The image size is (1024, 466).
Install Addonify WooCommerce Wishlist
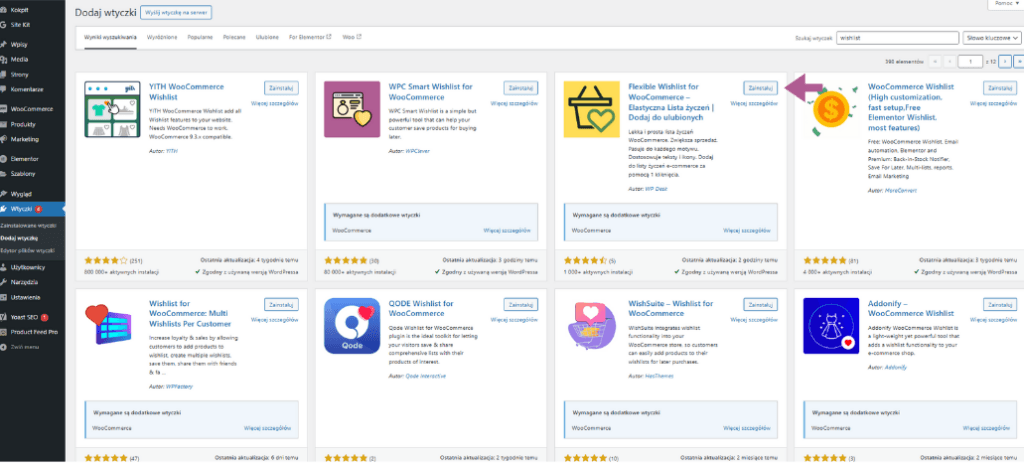[1000, 305]
